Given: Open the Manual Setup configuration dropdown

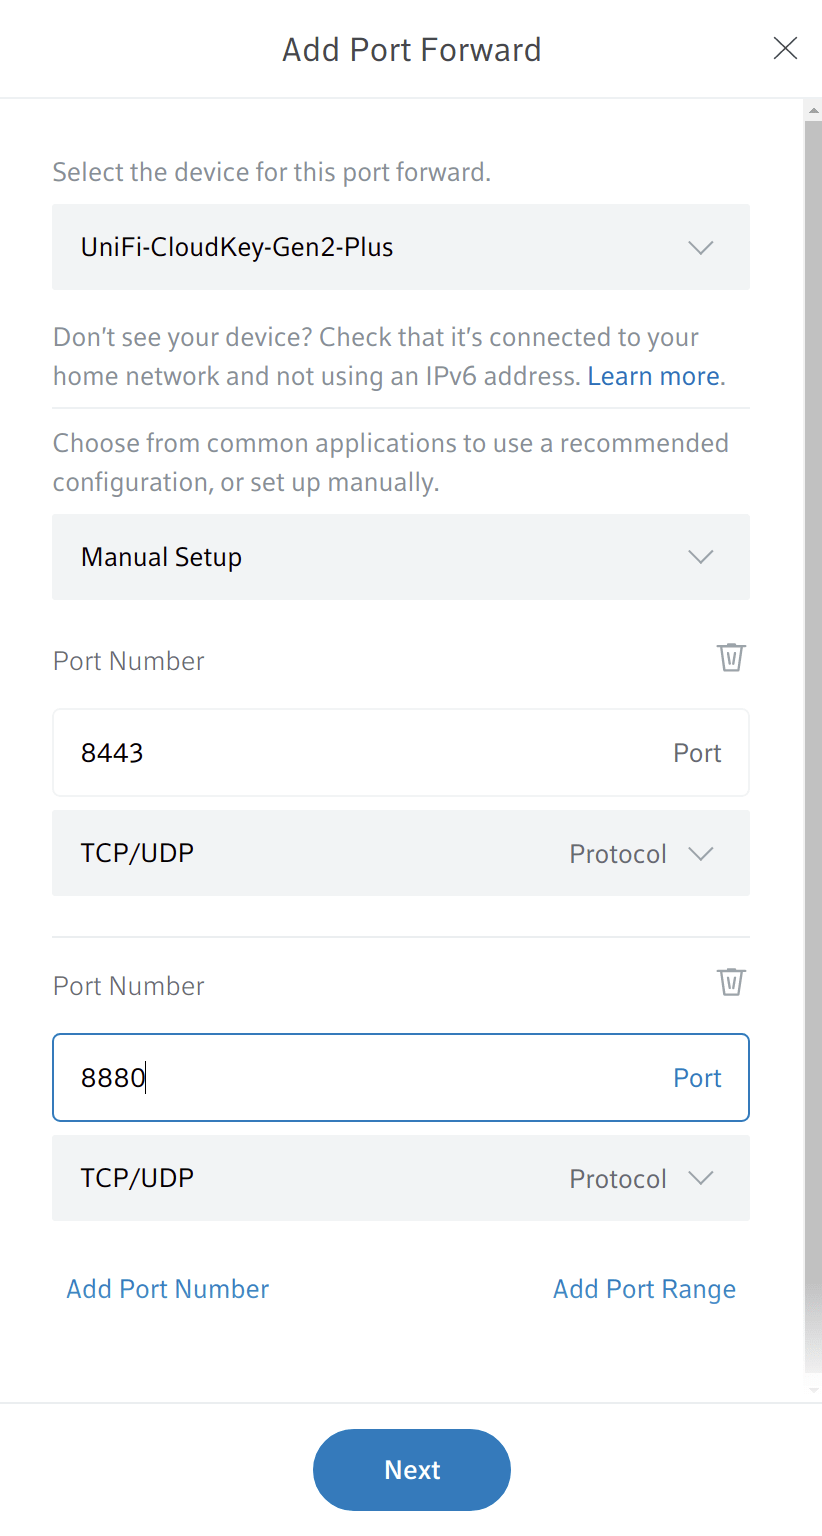Looking at the screenshot, I should 400,557.
